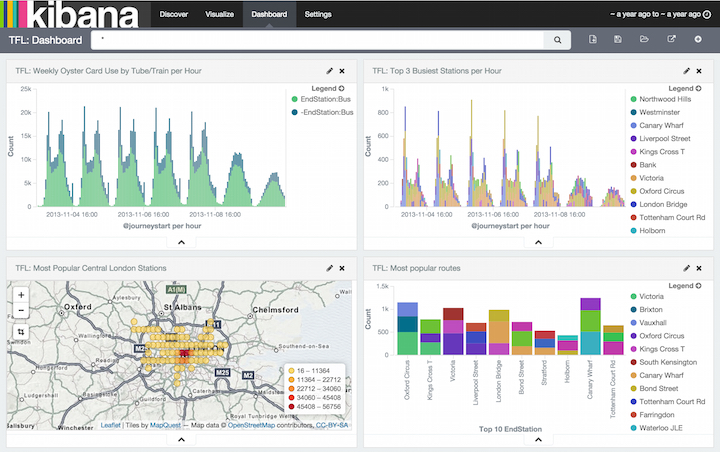Click the Add Visualization plus icon
The height and width of the screenshot is (452, 720).
(x=697, y=40)
